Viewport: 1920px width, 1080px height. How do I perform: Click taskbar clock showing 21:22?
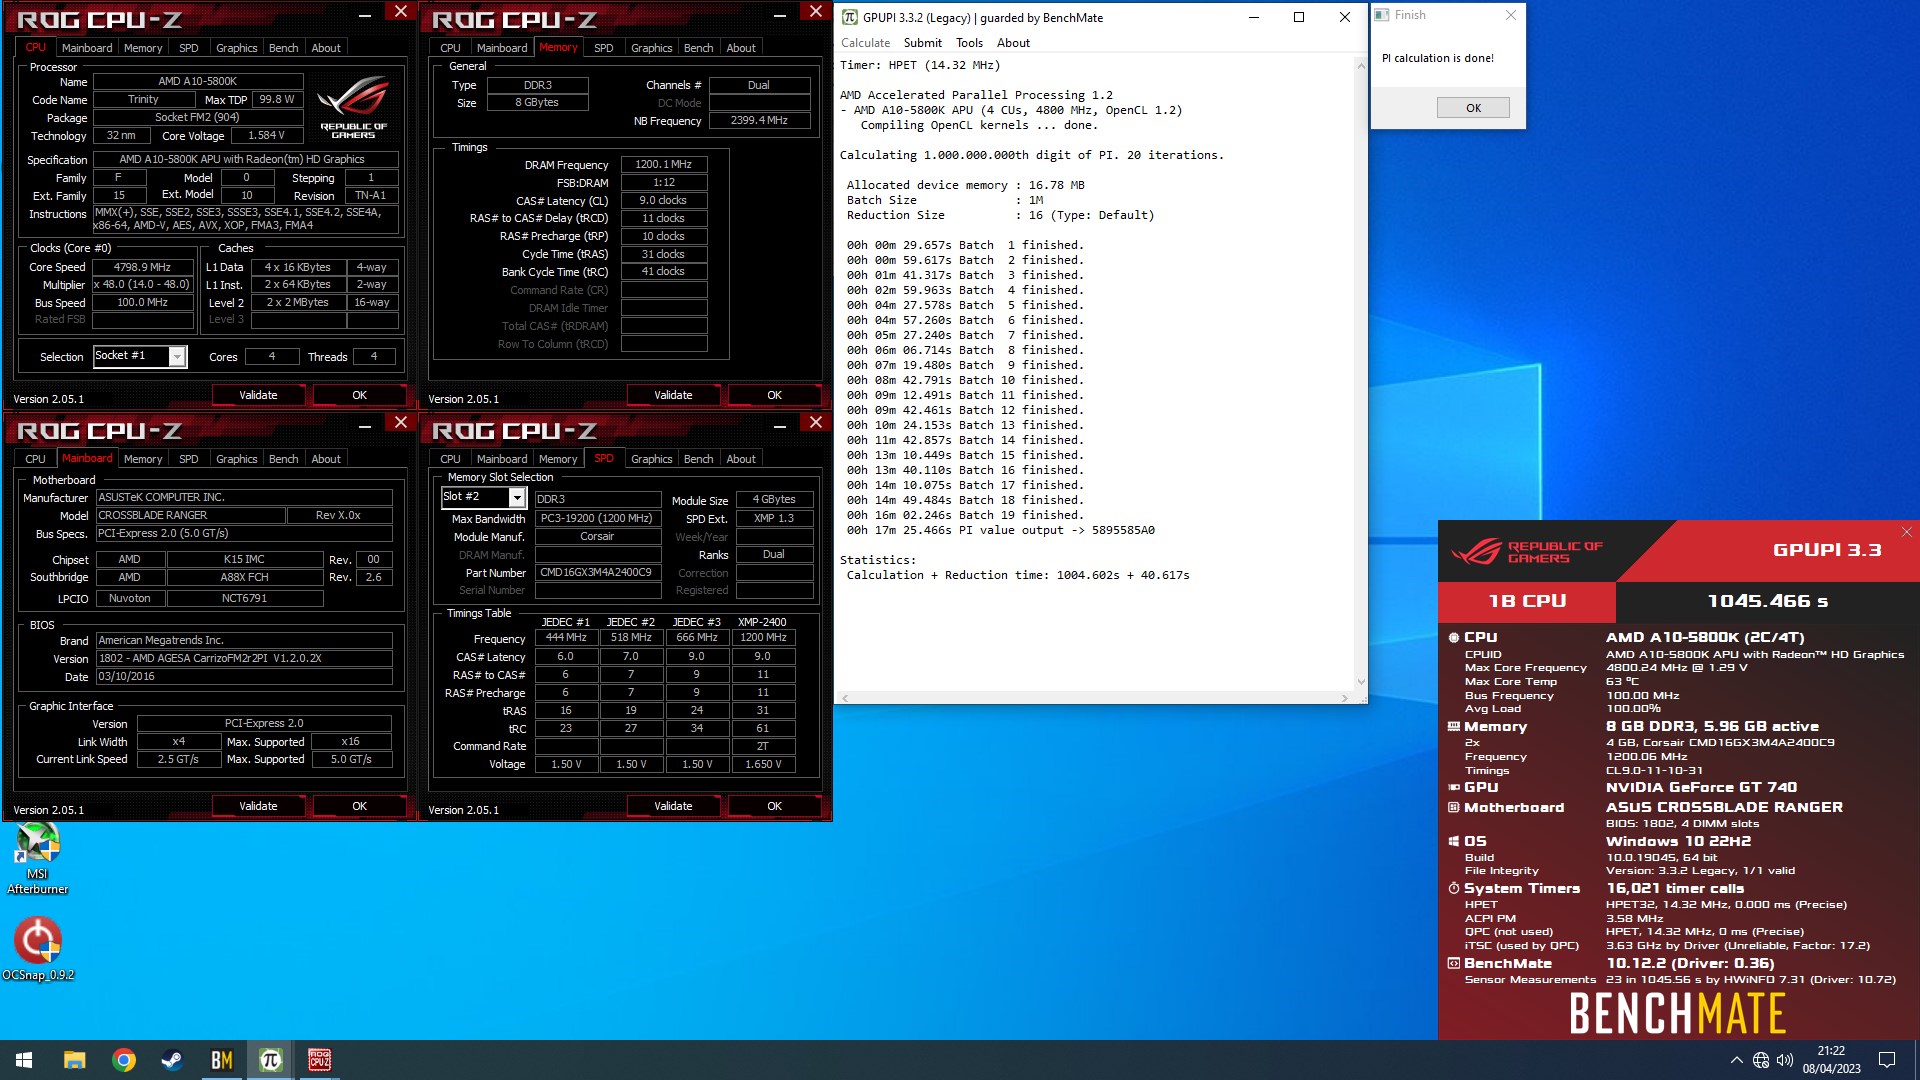coord(1831,1060)
